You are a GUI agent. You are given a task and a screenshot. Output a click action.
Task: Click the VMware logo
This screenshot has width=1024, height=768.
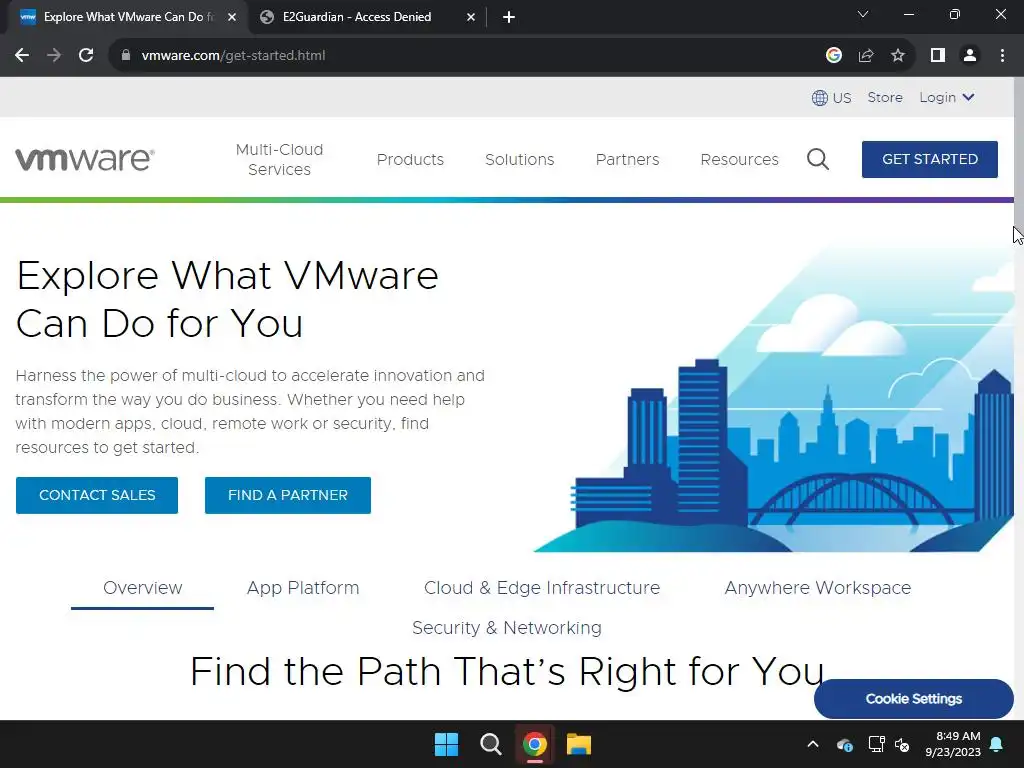click(x=85, y=159)
